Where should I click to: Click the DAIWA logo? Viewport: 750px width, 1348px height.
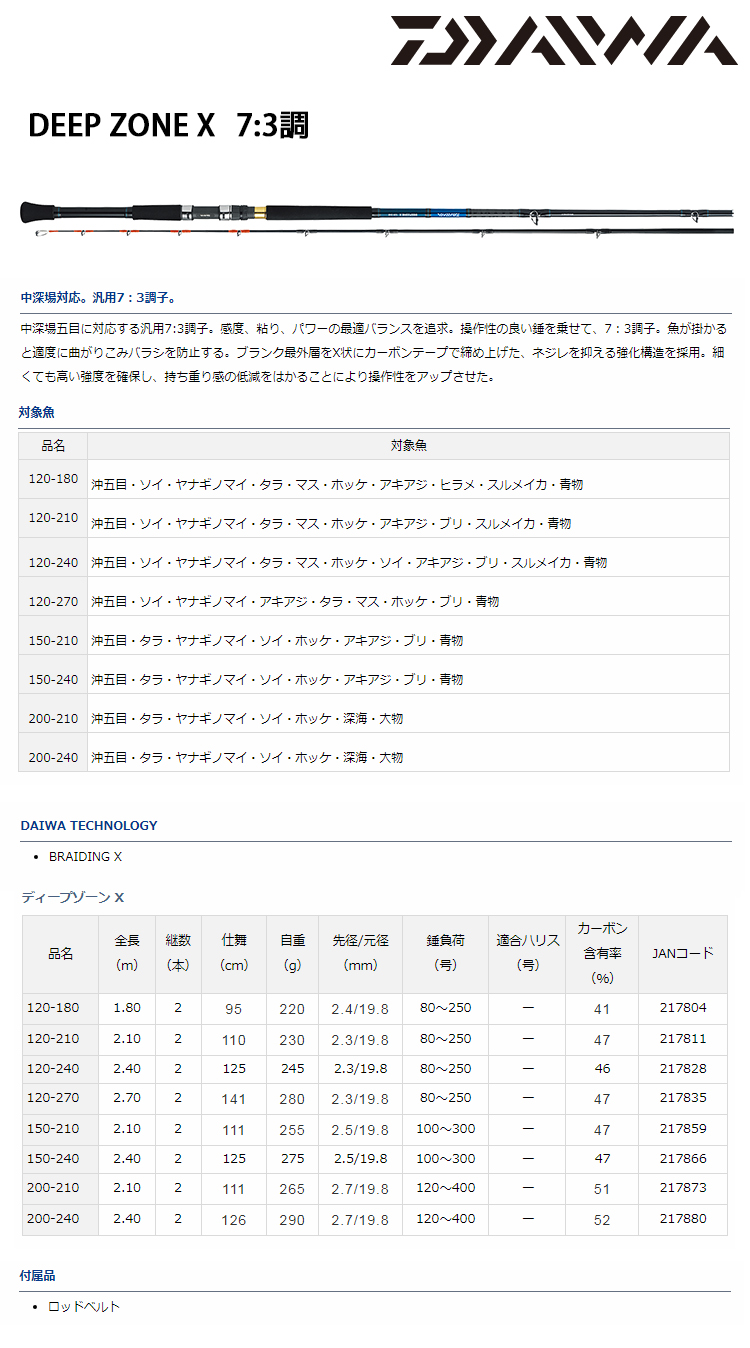coord(562,41)
